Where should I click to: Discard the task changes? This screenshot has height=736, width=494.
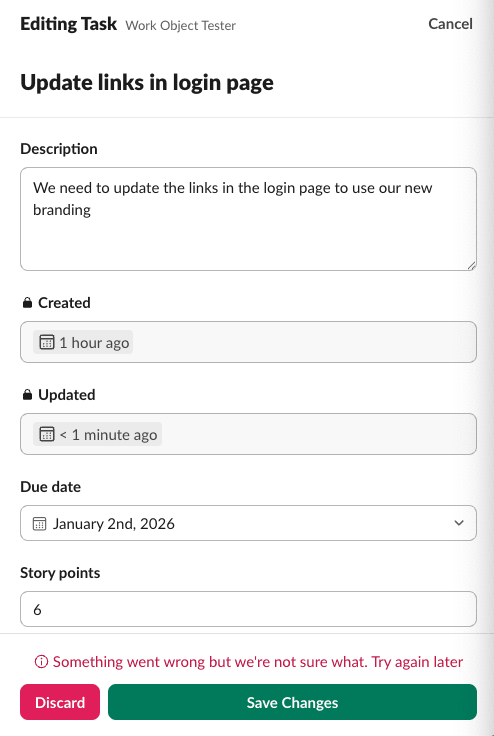60,702
